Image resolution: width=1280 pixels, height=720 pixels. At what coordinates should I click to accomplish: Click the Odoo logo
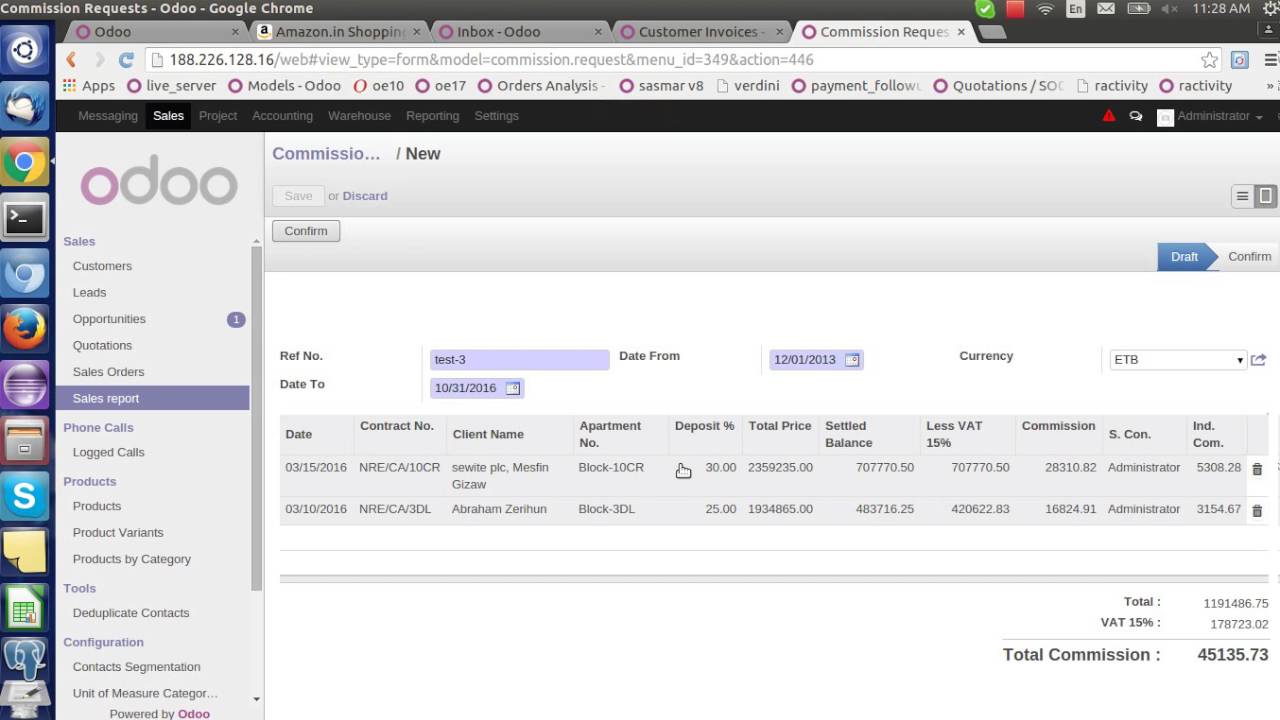(159, 180)
